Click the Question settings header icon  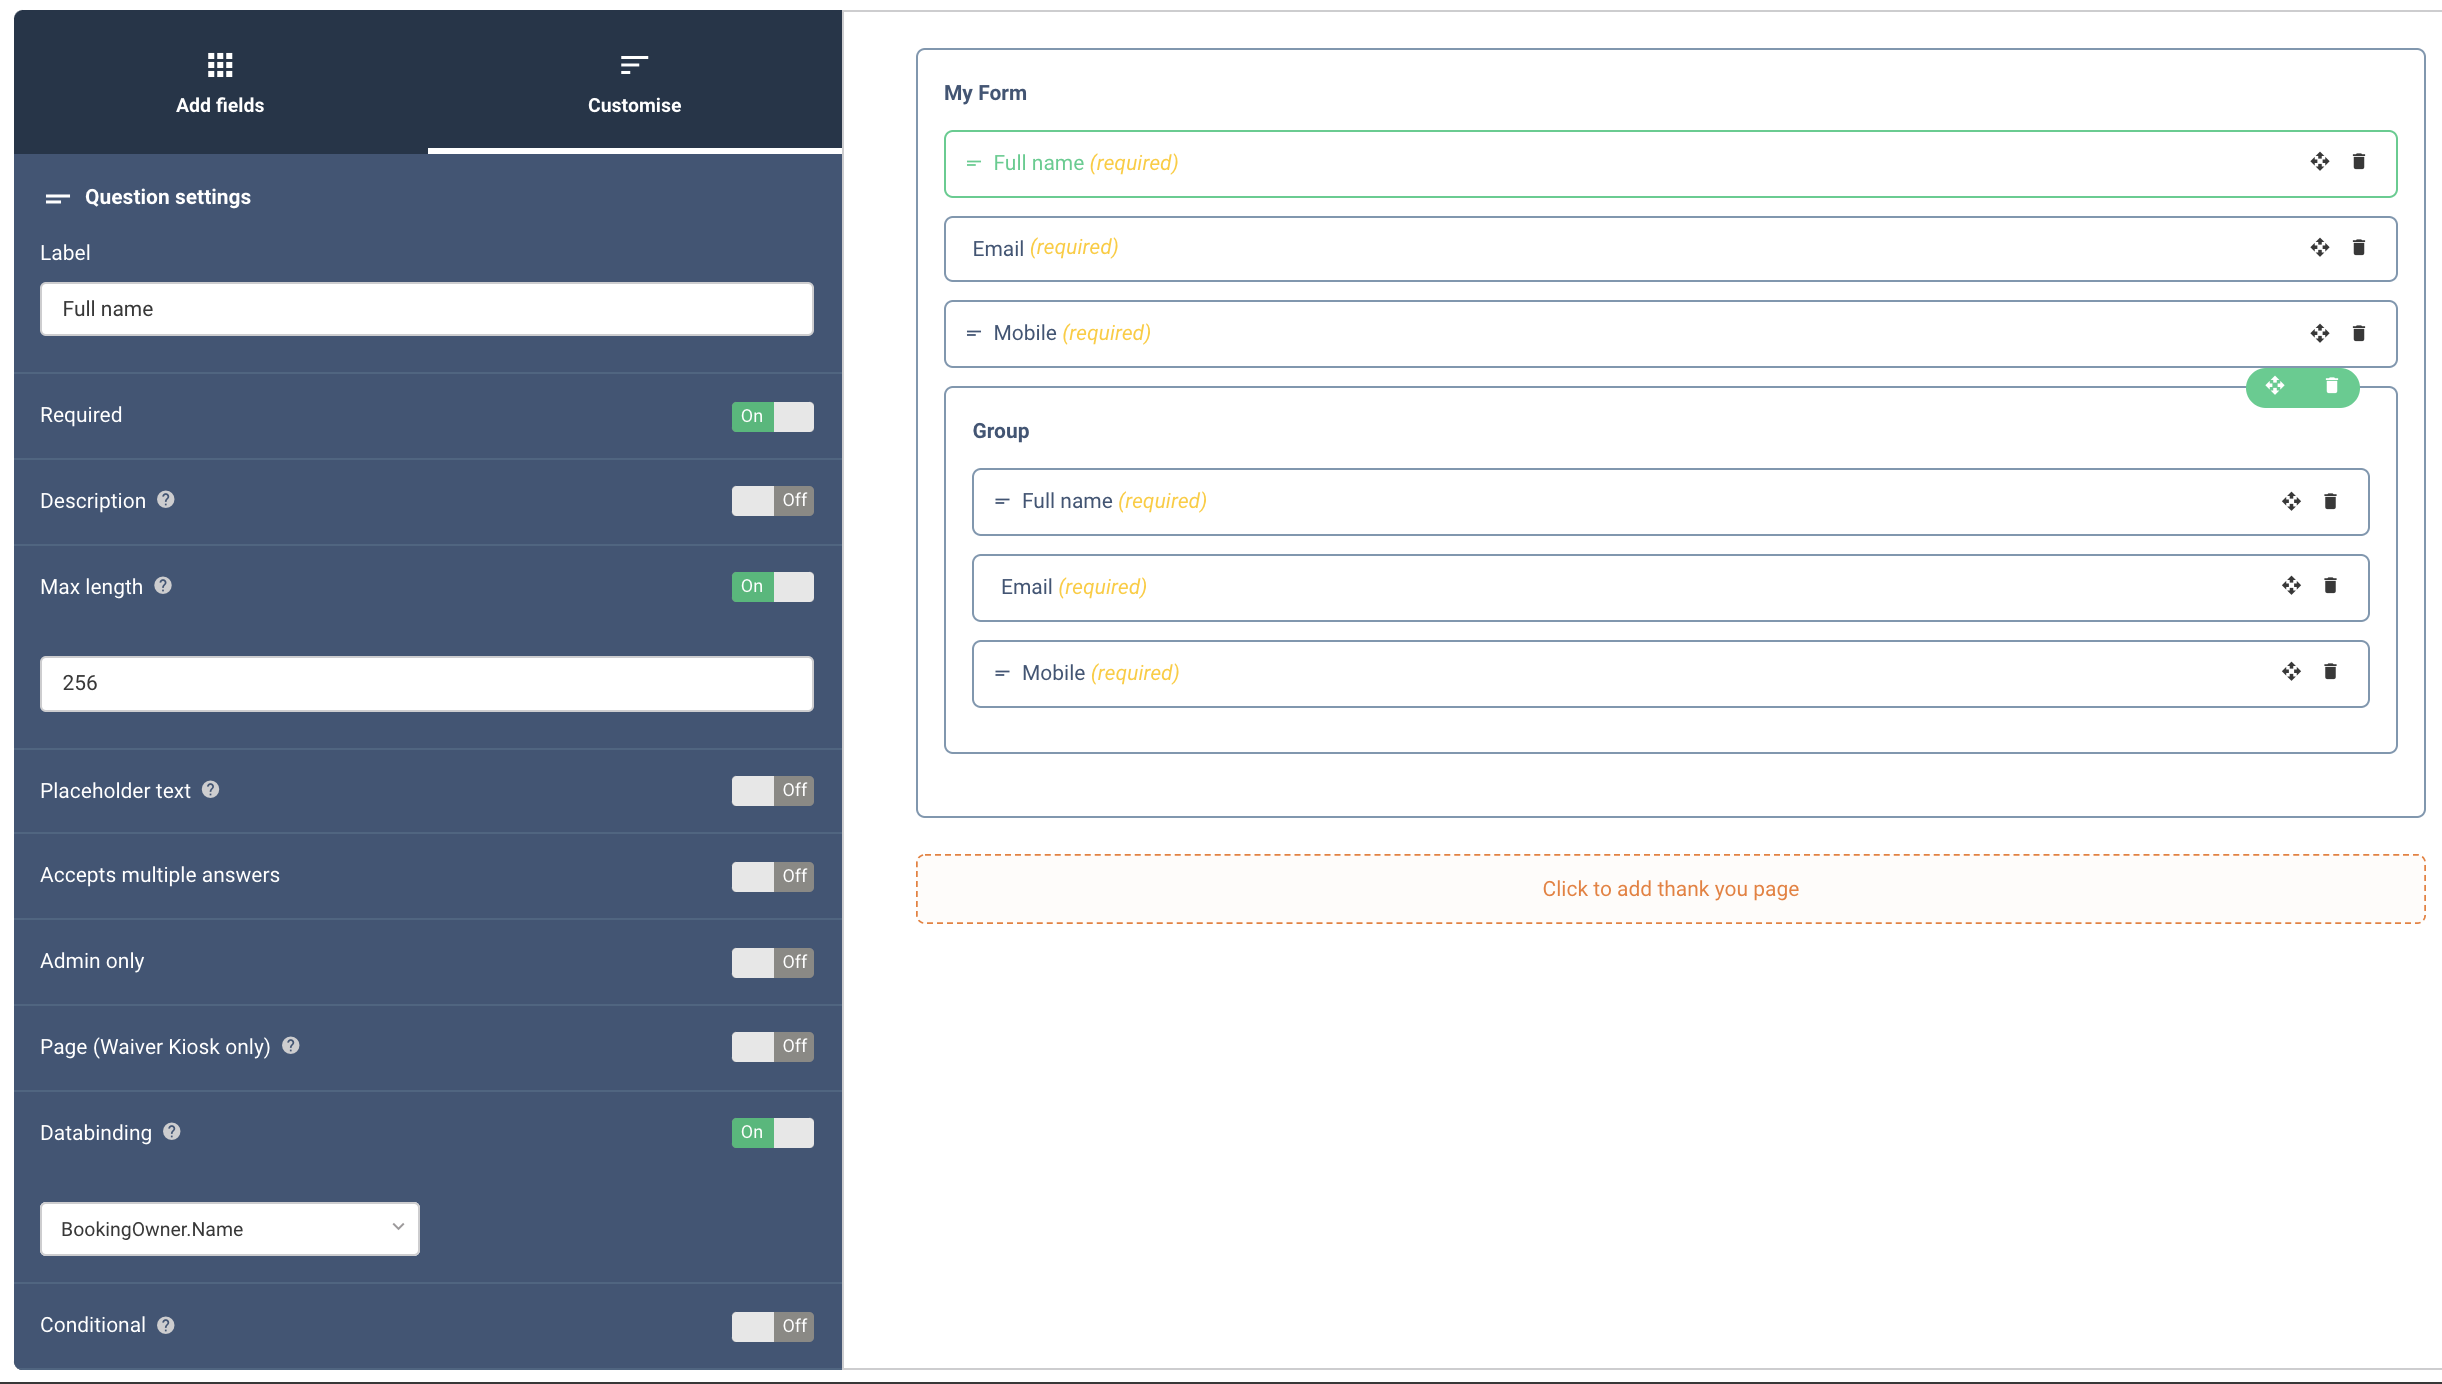(58, 198)
